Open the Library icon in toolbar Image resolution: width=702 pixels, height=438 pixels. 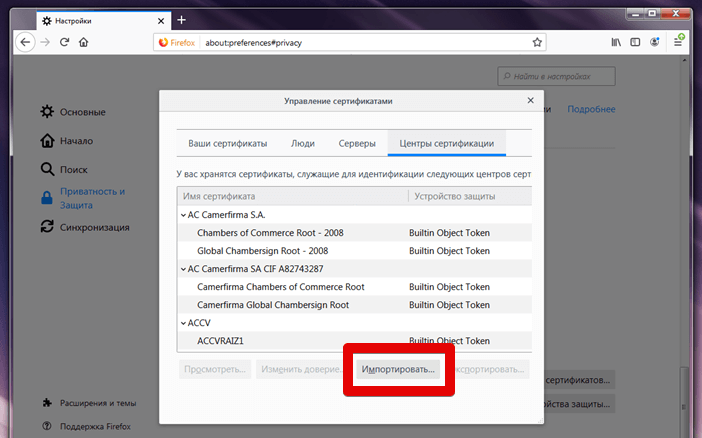[x=616, y=42]
